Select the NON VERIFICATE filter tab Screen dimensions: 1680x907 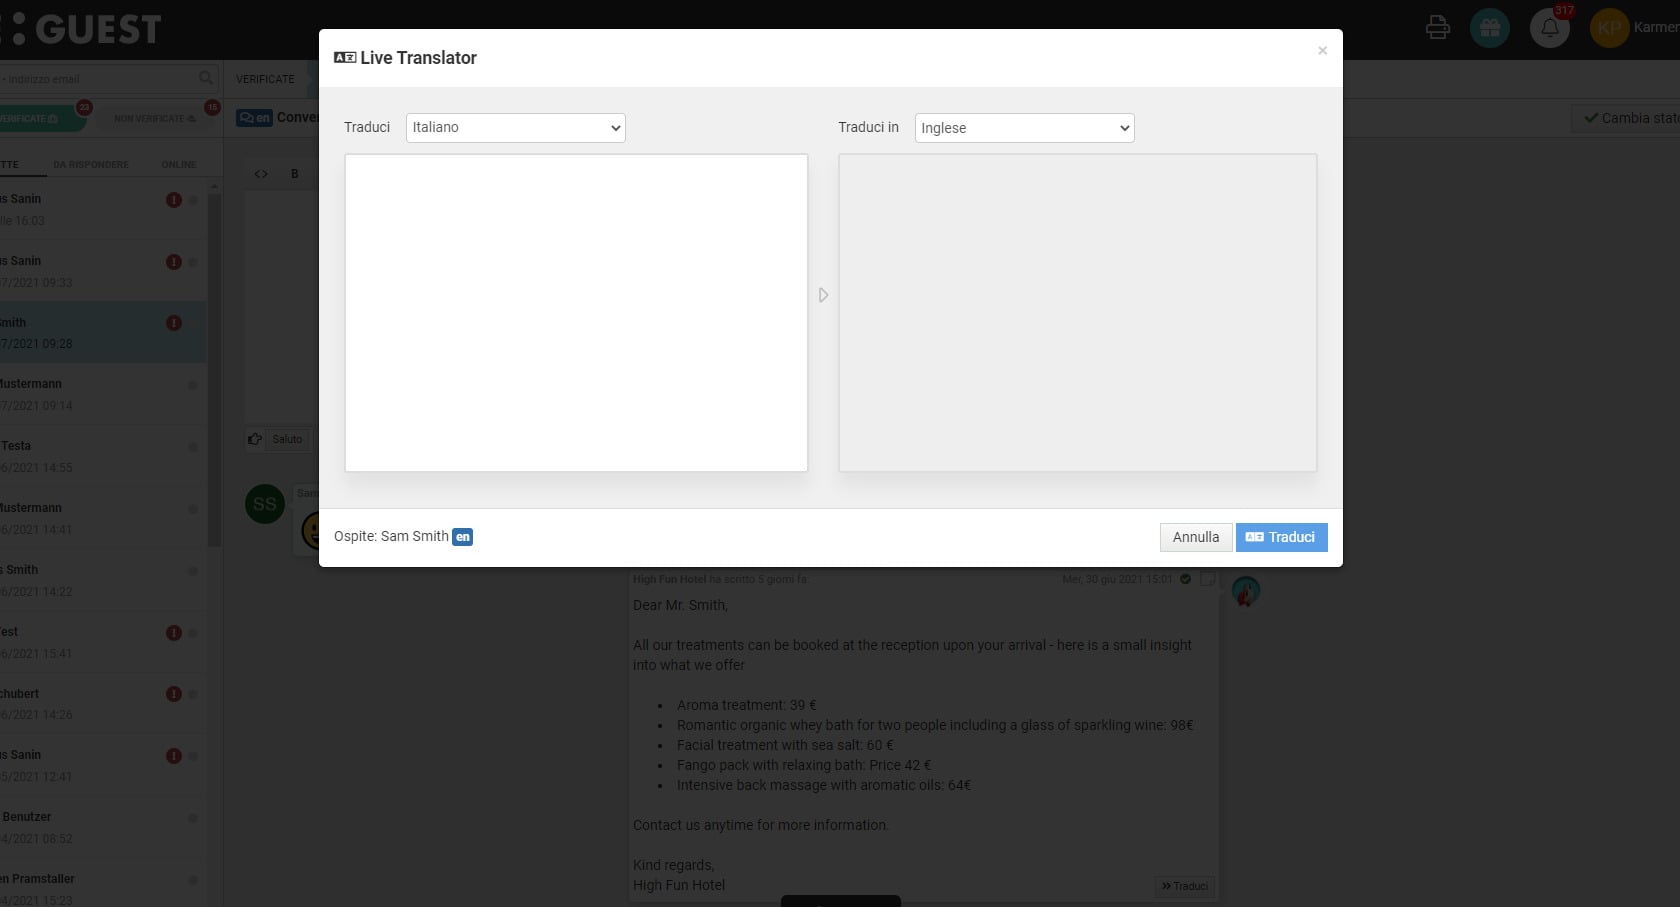pos(155,118)
